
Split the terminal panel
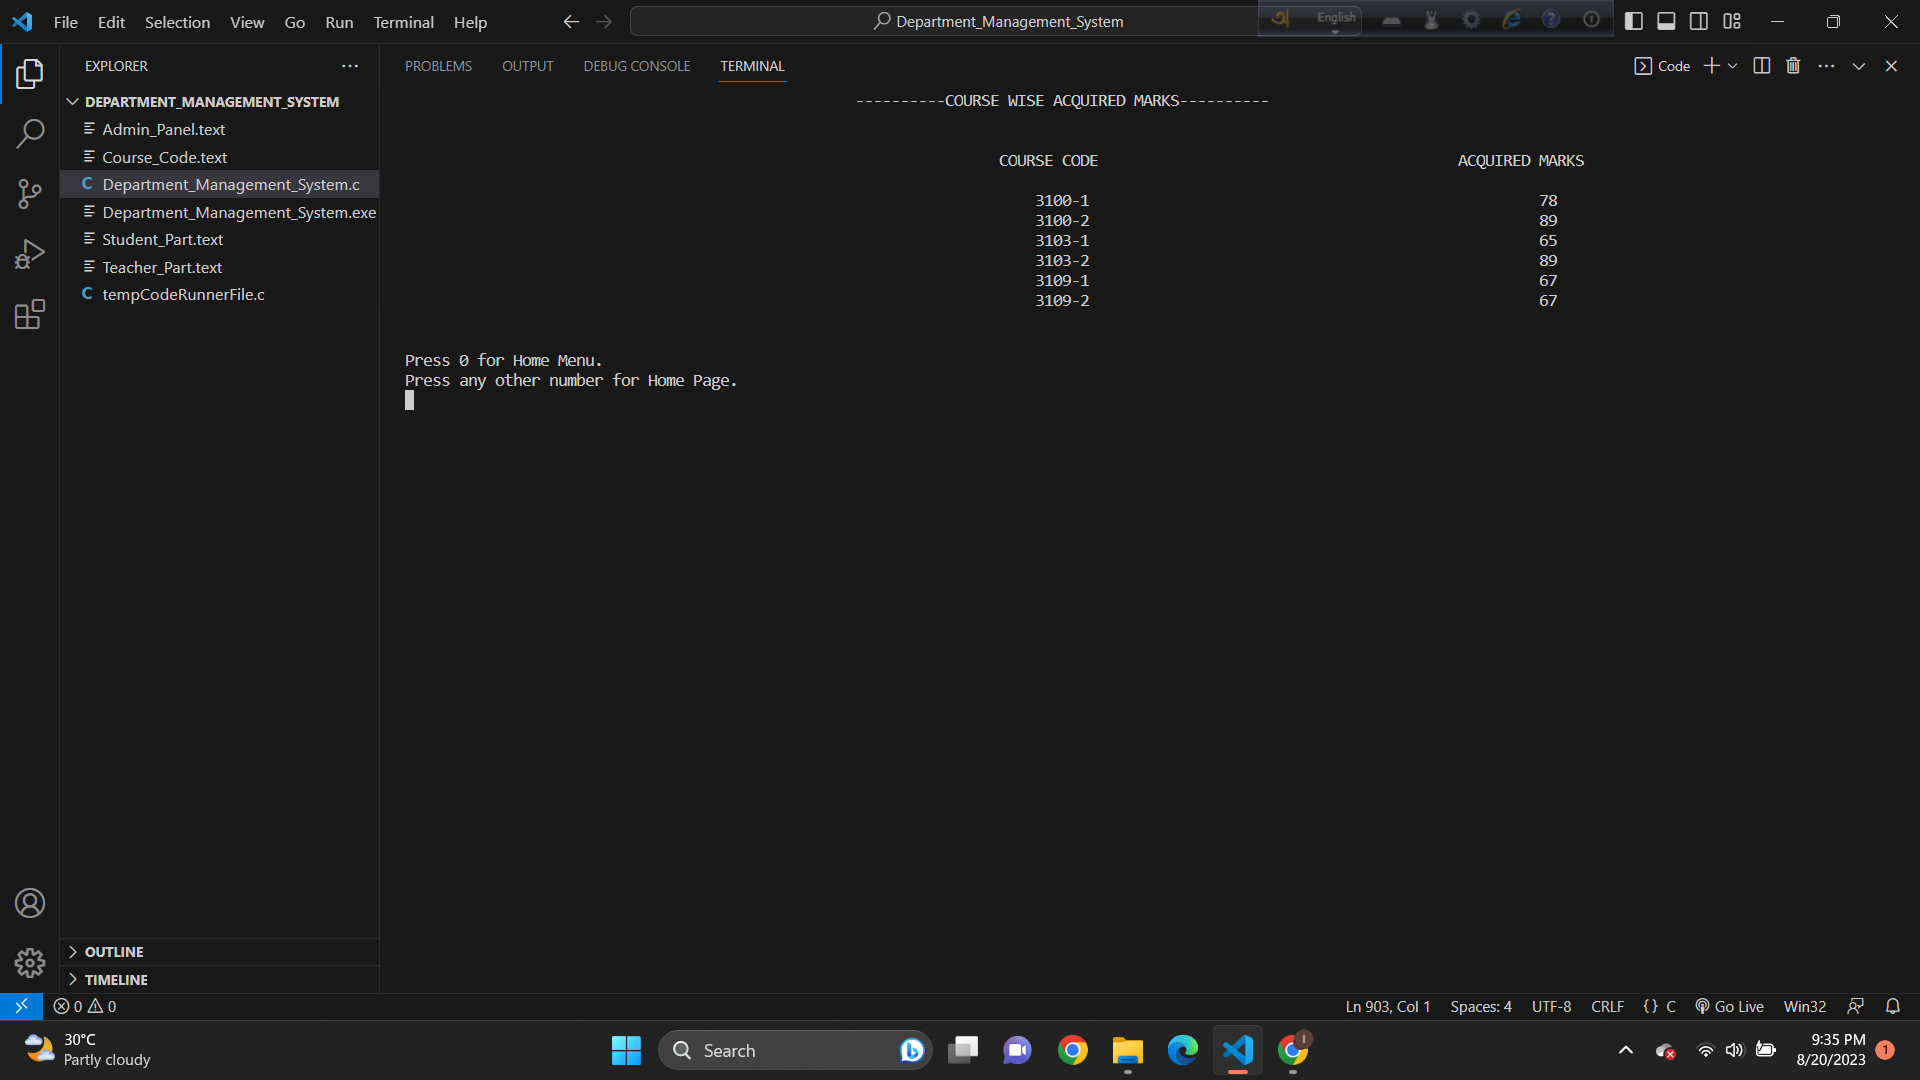pos(1762,66)
